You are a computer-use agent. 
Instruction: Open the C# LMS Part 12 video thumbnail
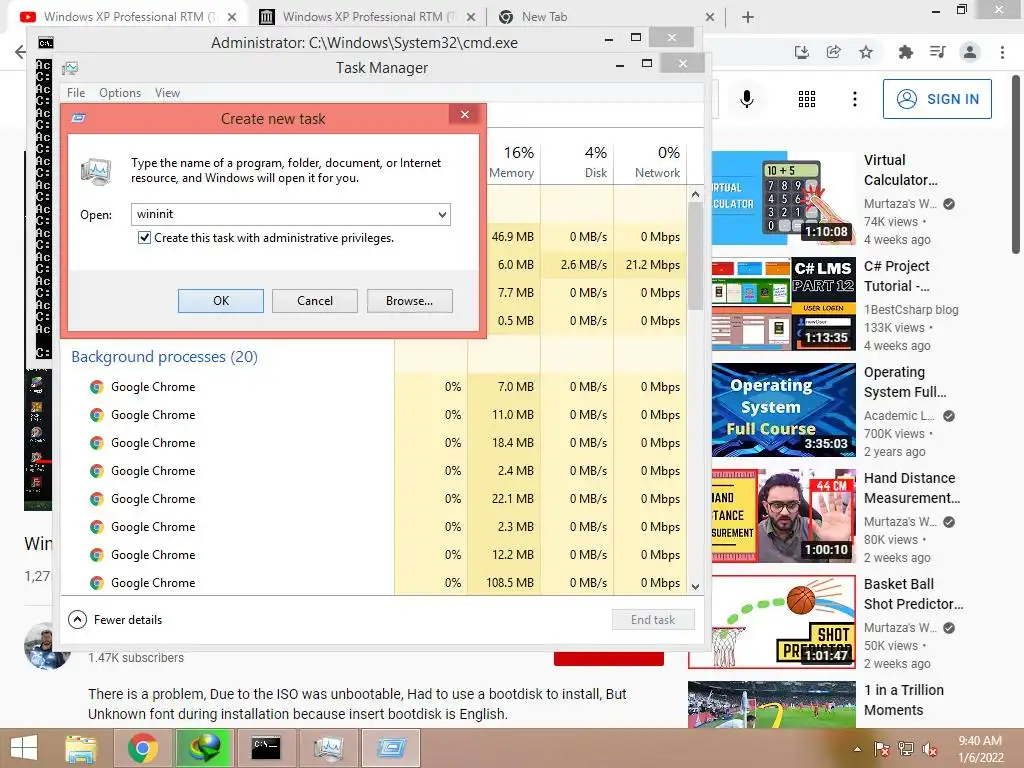783,304
